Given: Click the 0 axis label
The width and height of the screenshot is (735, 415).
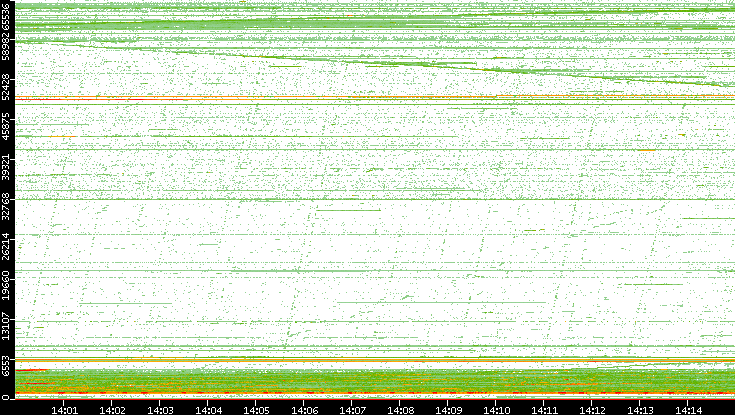Looking at the screenshot, I should pyautogui.click(x=6, y=398).
